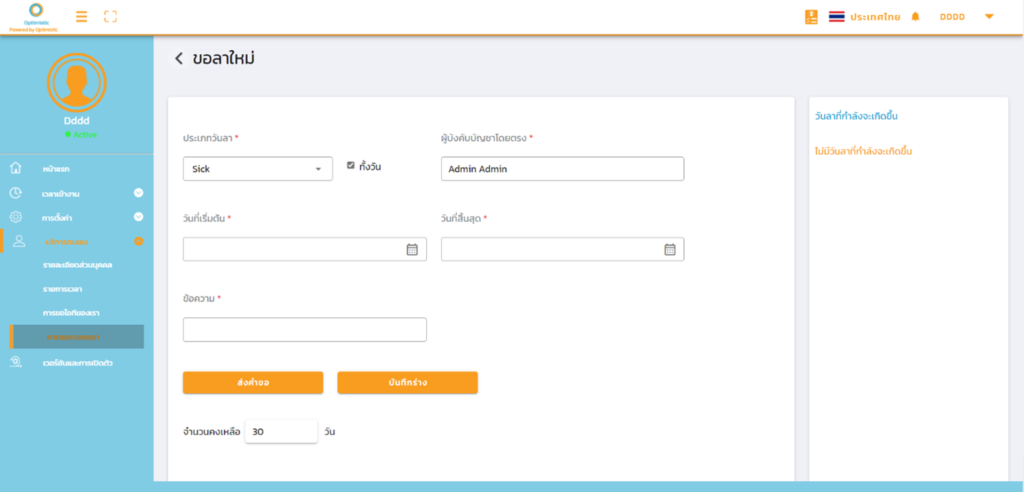This screenshot has height=492, width=1024.
Task: Open notifications via the bell icon
Action: pos(915,17)
